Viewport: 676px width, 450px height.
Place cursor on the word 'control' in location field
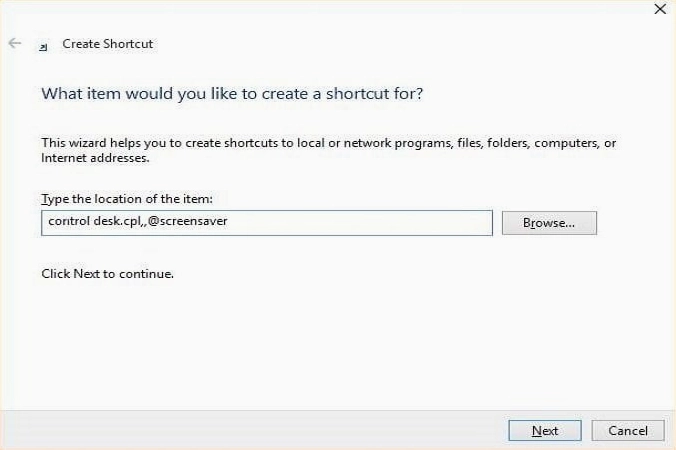pos(67,222)
